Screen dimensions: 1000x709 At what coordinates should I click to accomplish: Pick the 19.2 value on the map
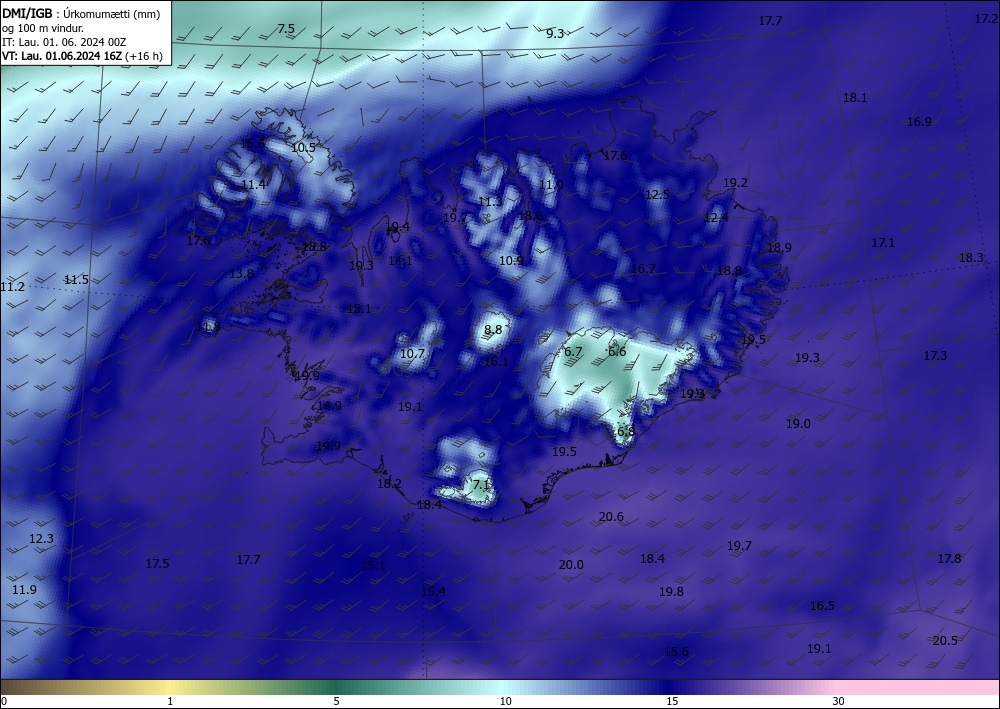pos(735,183)
